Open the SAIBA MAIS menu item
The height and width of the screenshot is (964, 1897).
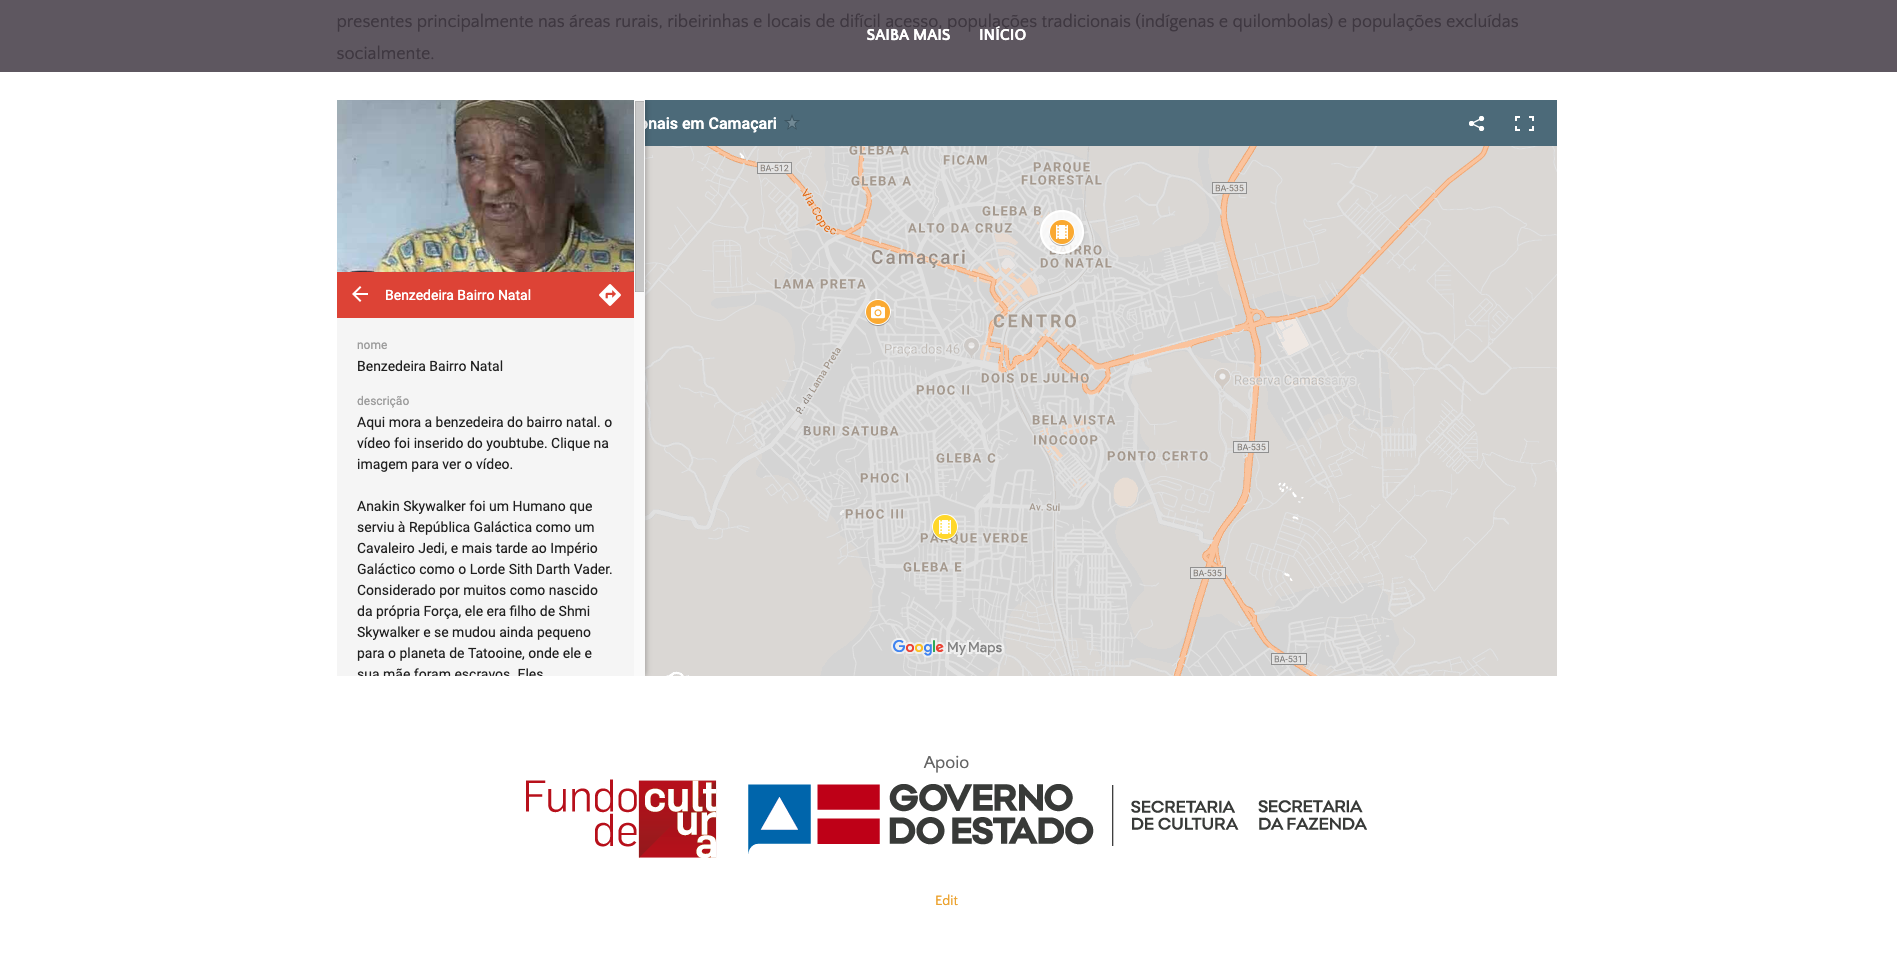point(908,35)
